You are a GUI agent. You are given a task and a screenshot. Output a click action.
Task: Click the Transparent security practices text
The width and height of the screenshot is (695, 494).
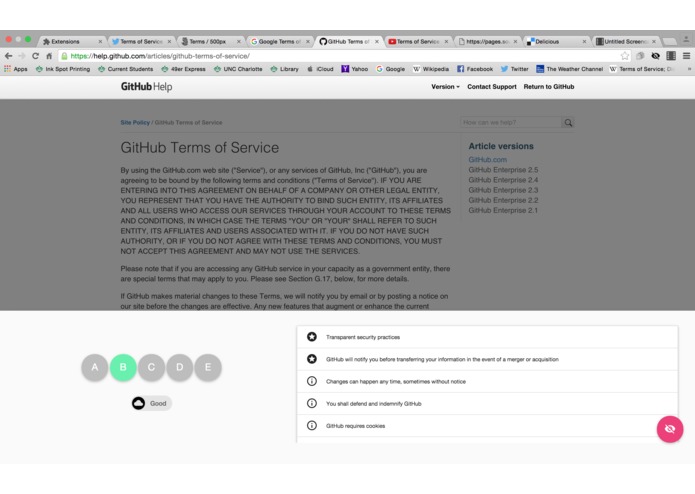[363, 337]
